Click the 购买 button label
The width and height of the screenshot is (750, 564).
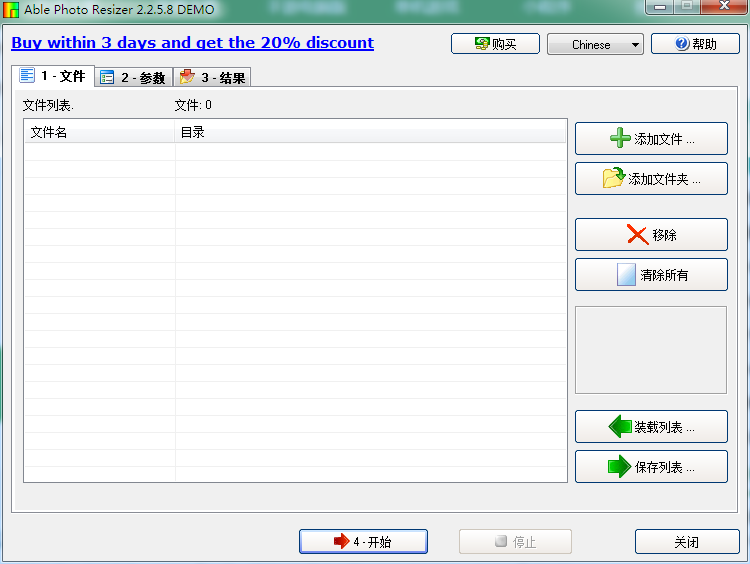click(x=504, y=44)
